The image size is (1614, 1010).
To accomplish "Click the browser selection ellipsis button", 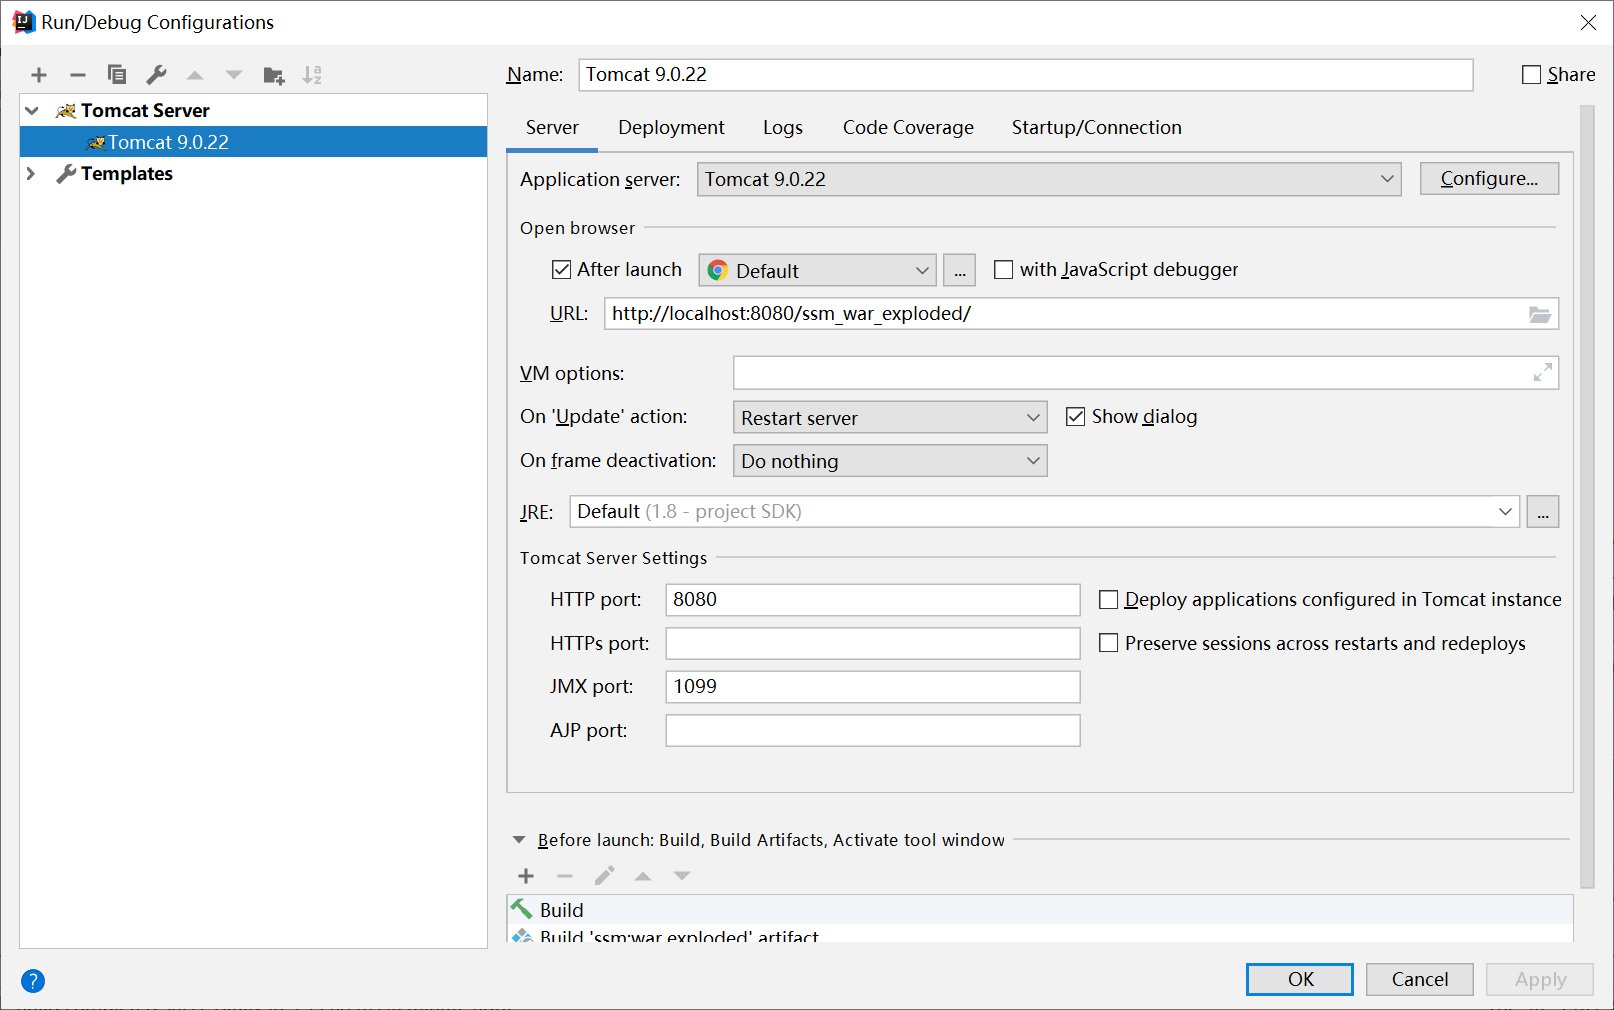I will (x=959, y=270).
